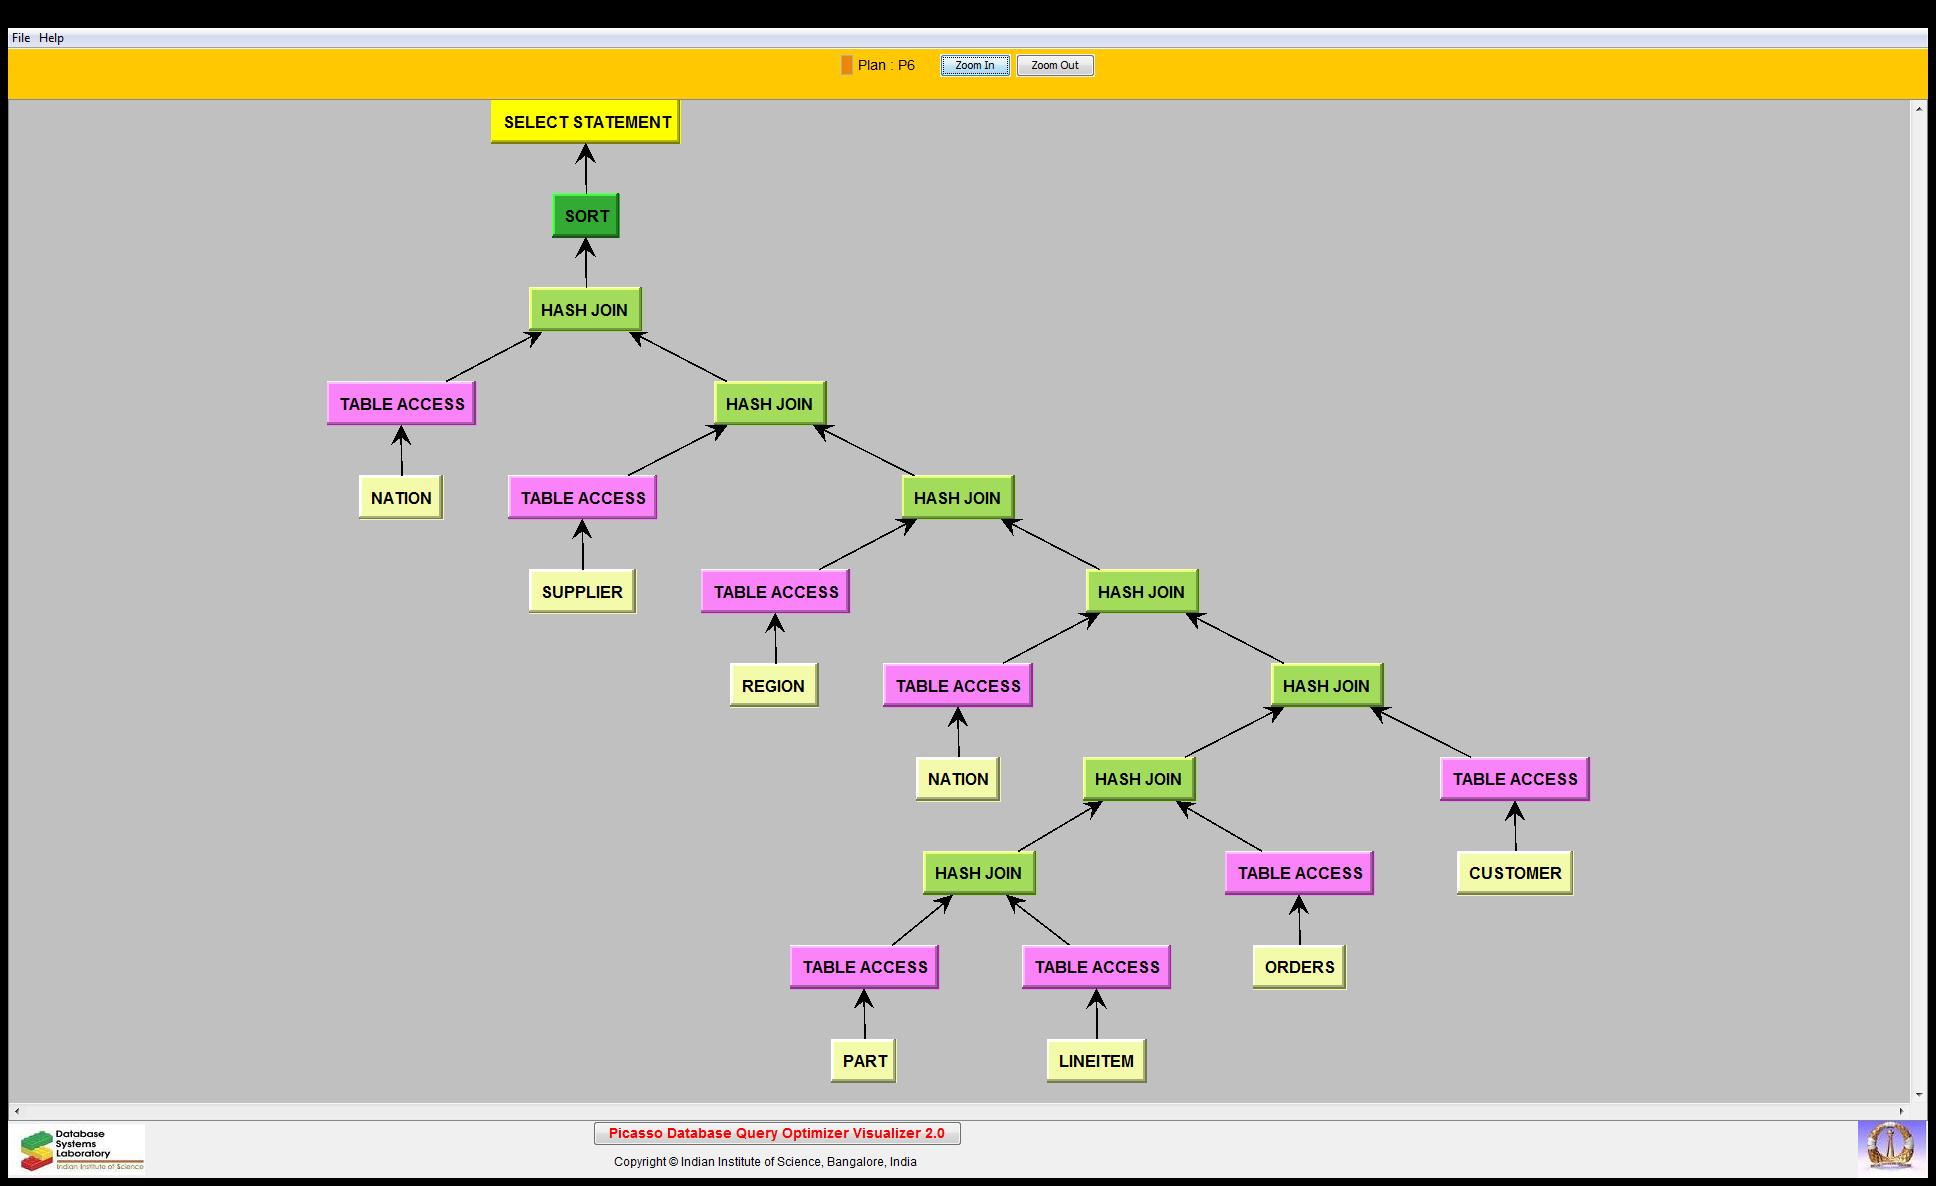Click the vertical scrollbar down arrow

click(1919, 1095)
